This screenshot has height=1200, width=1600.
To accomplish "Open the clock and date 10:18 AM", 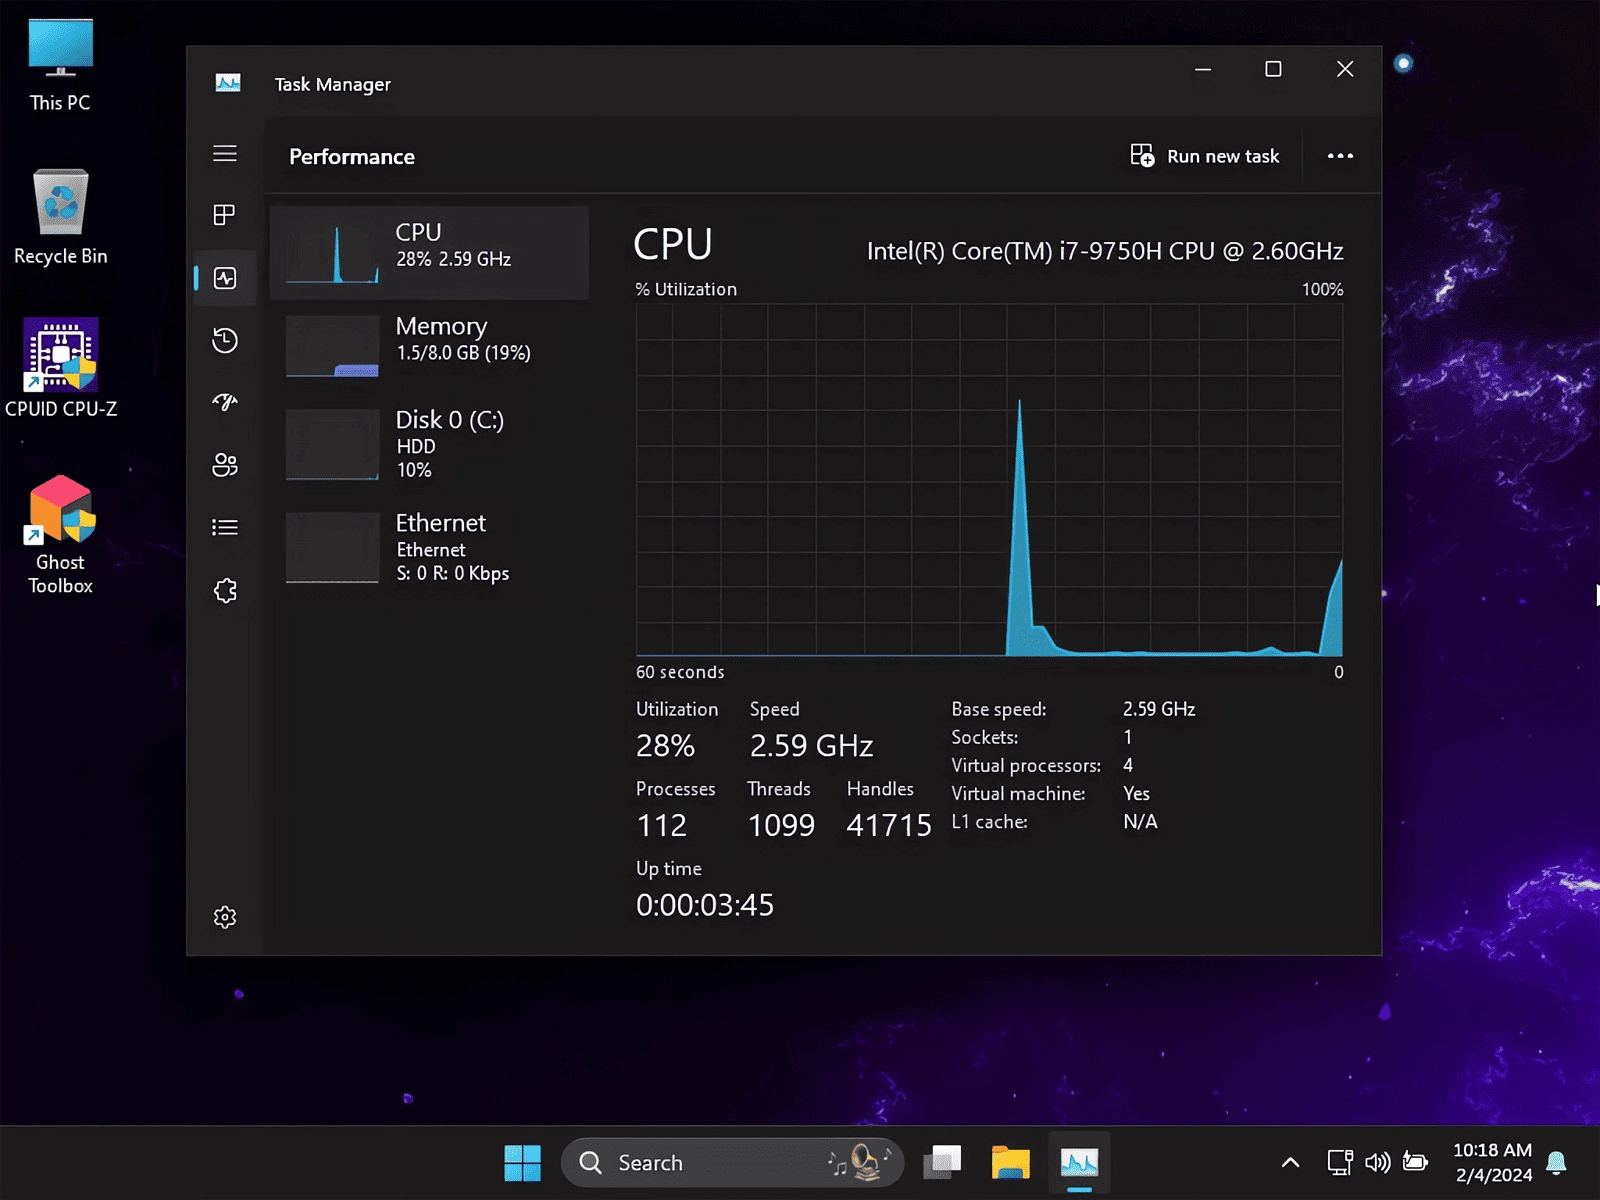I will tap(1492, 1163).
